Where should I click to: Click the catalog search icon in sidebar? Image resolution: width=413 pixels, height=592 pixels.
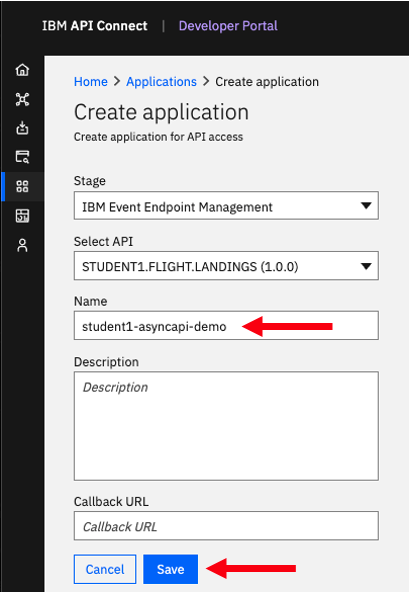(22, 157)
